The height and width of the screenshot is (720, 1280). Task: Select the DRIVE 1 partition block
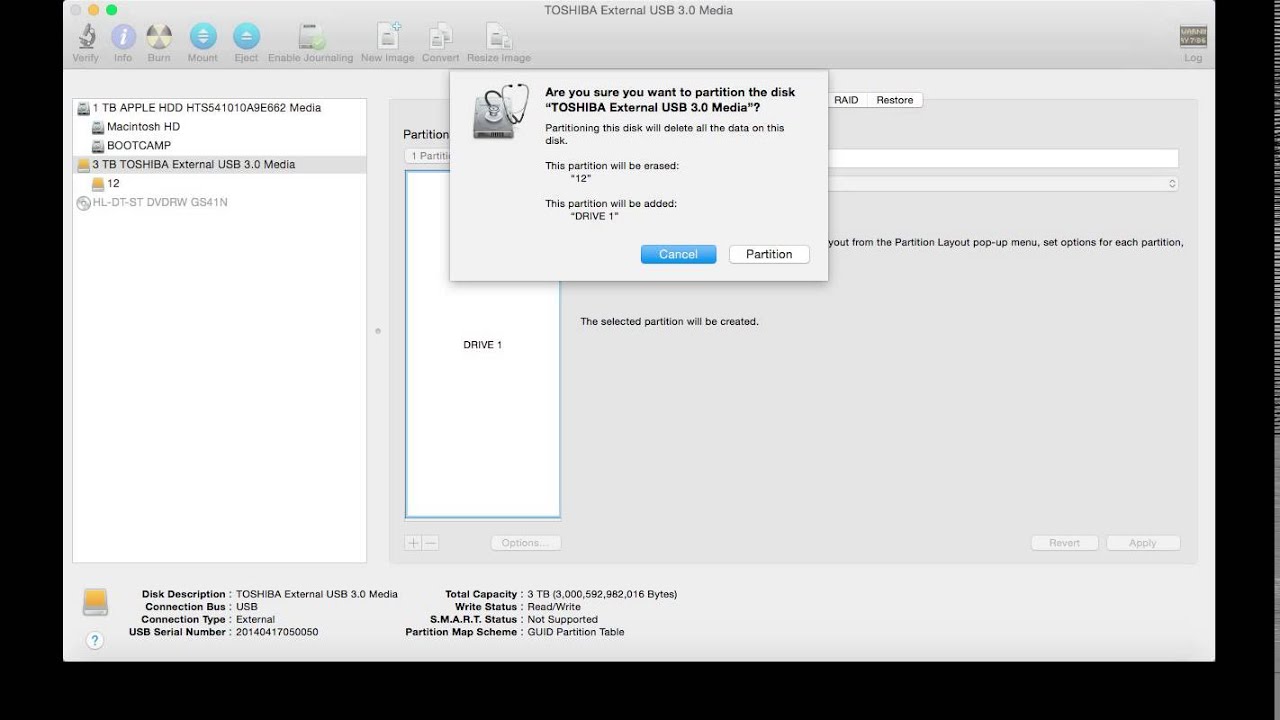(x=483, y=344)
